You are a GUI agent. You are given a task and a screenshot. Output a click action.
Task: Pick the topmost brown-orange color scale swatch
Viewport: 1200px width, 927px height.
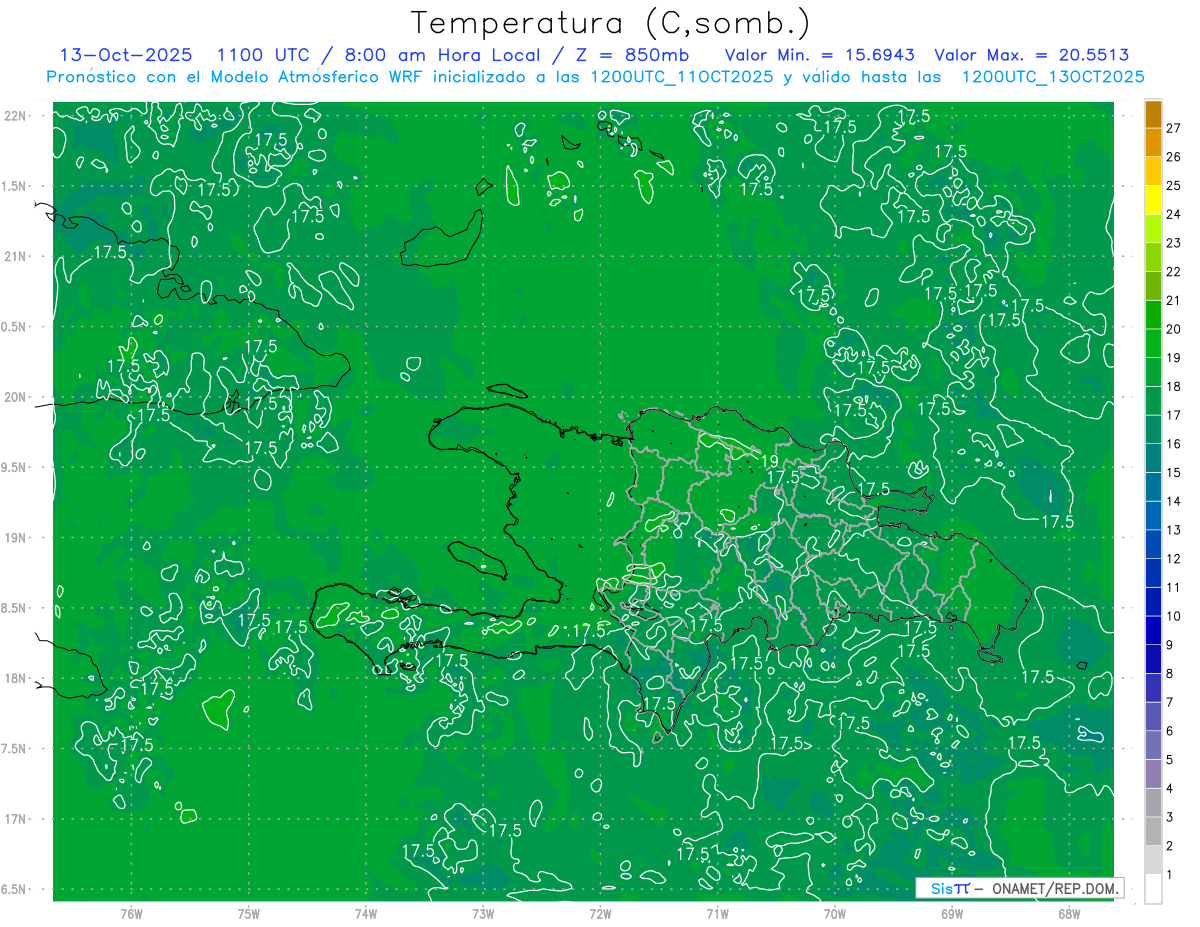point(1153,114)
